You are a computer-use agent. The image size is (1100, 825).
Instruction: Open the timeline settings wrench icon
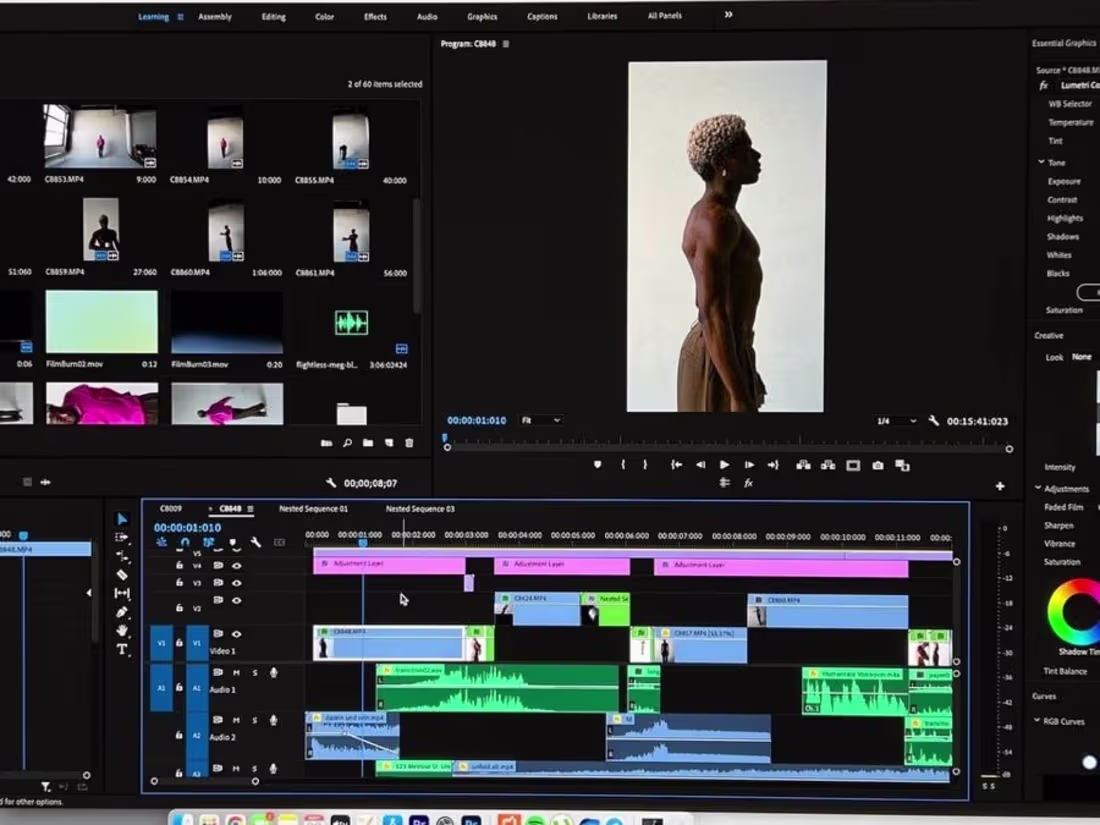256,542
